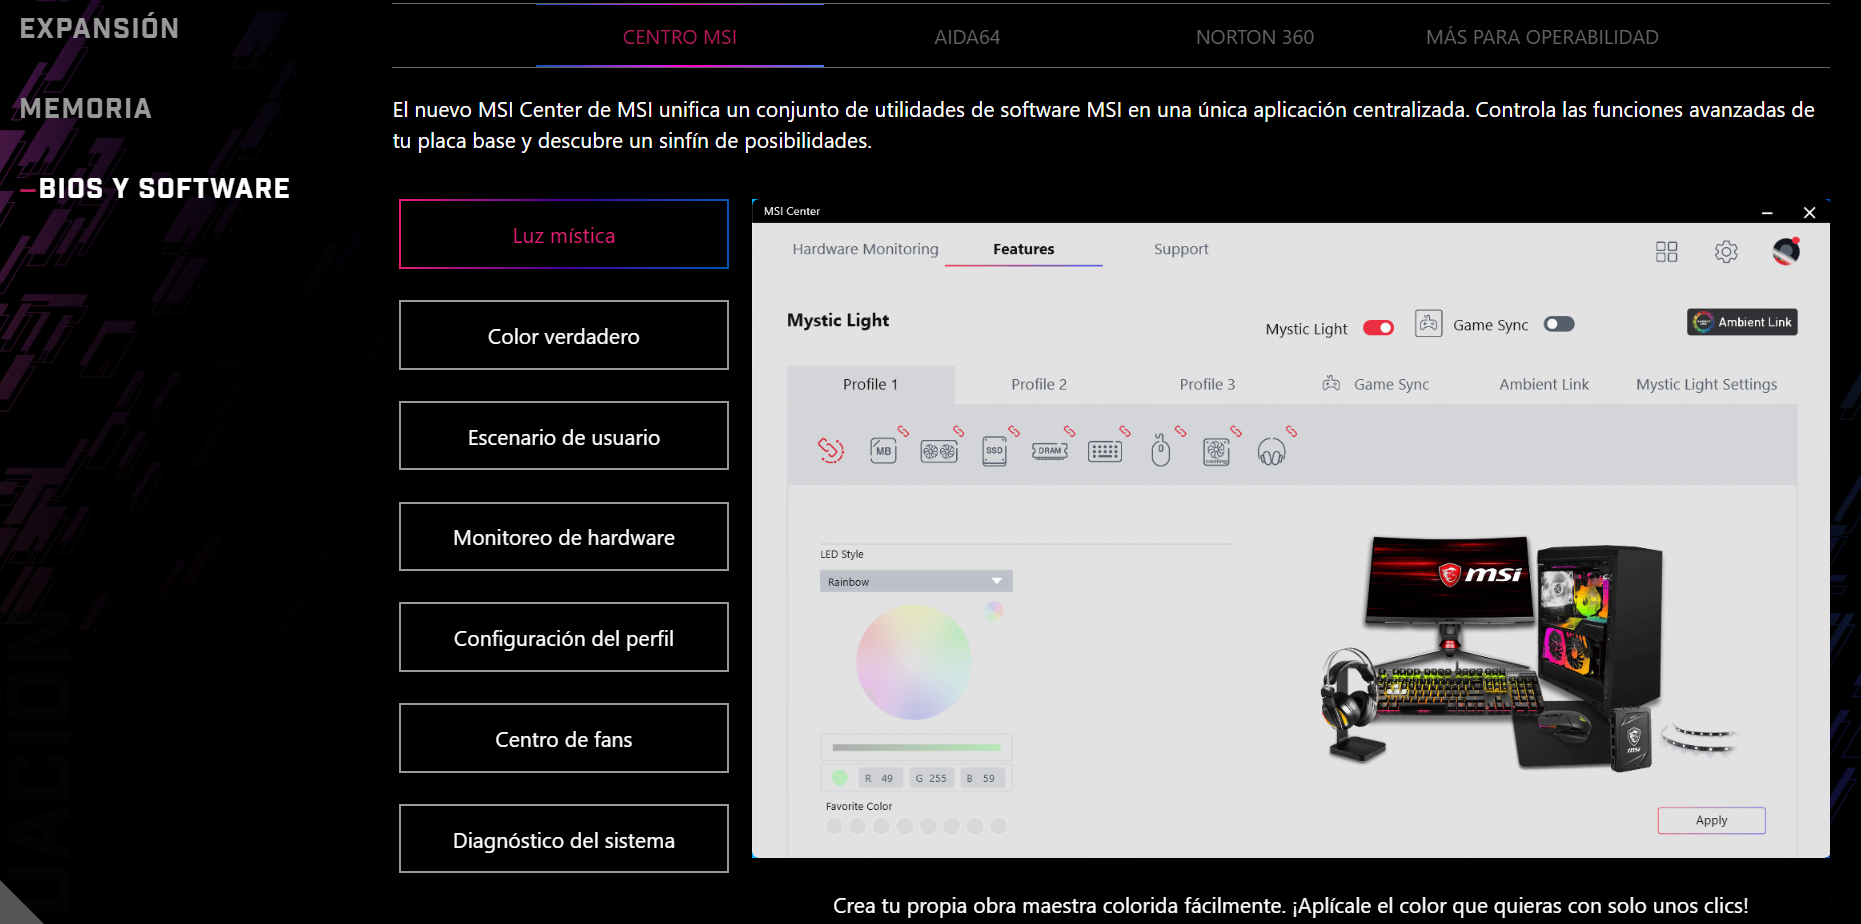The image size is (1861, 924).
Task: Click the small color dot beside the wheel
Action: point(993,610)
